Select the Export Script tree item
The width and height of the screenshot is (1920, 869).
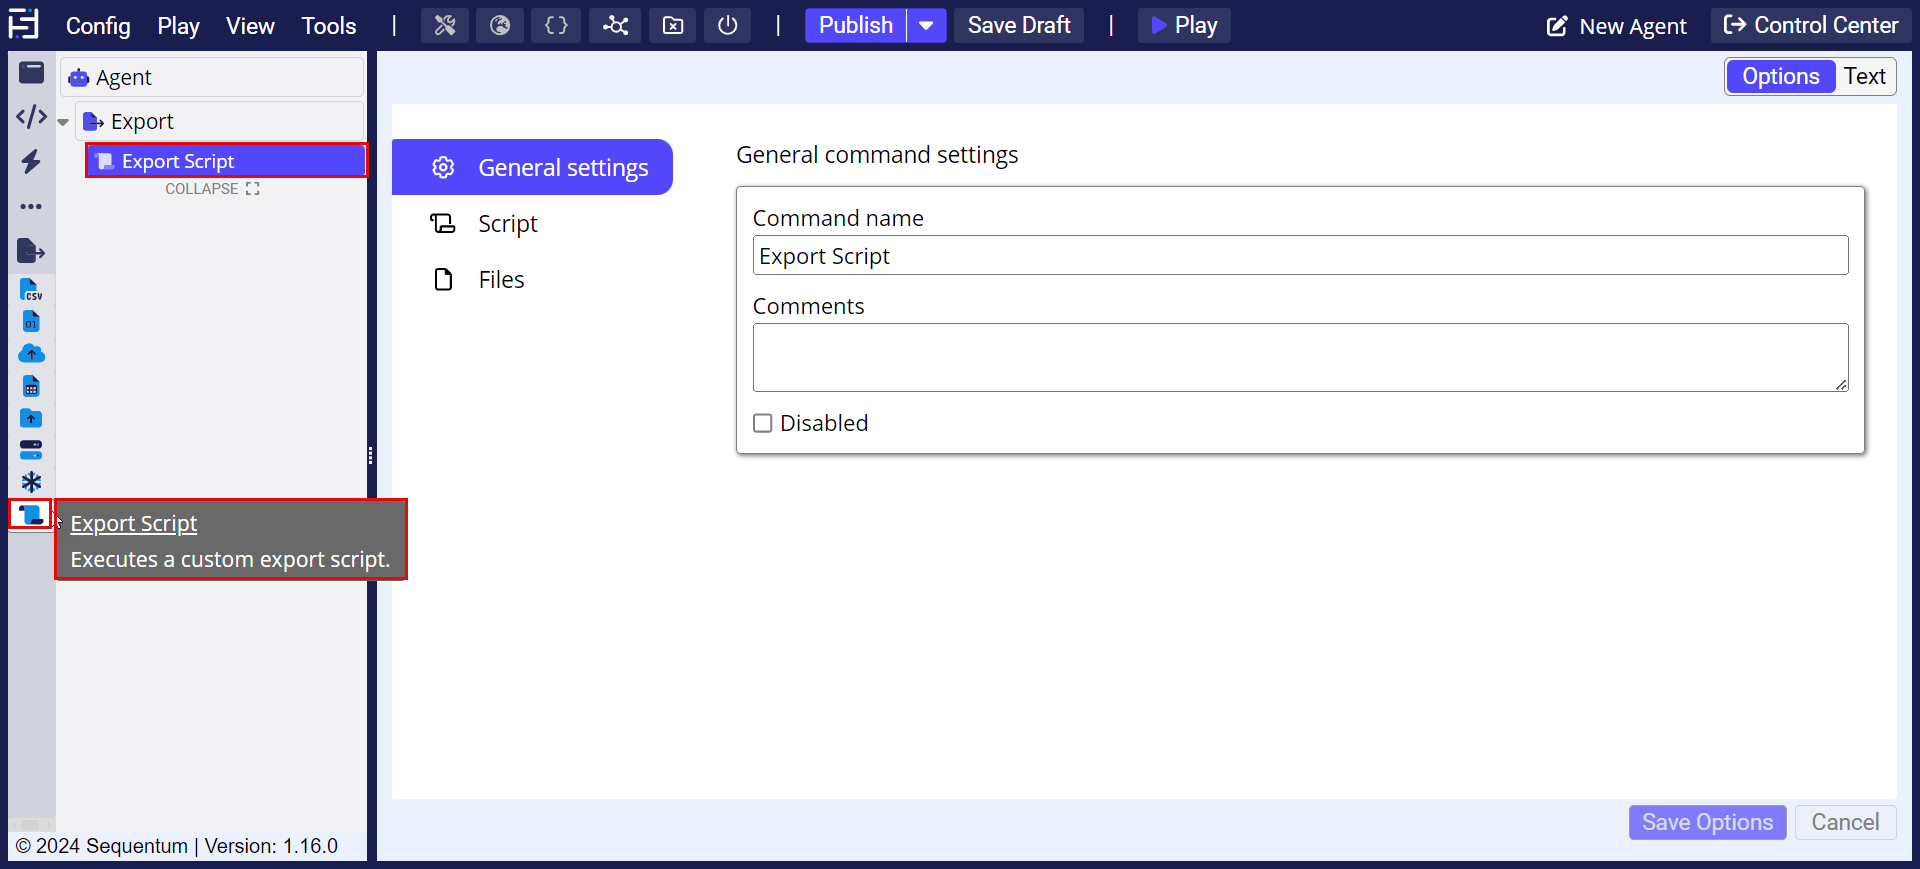227,161
